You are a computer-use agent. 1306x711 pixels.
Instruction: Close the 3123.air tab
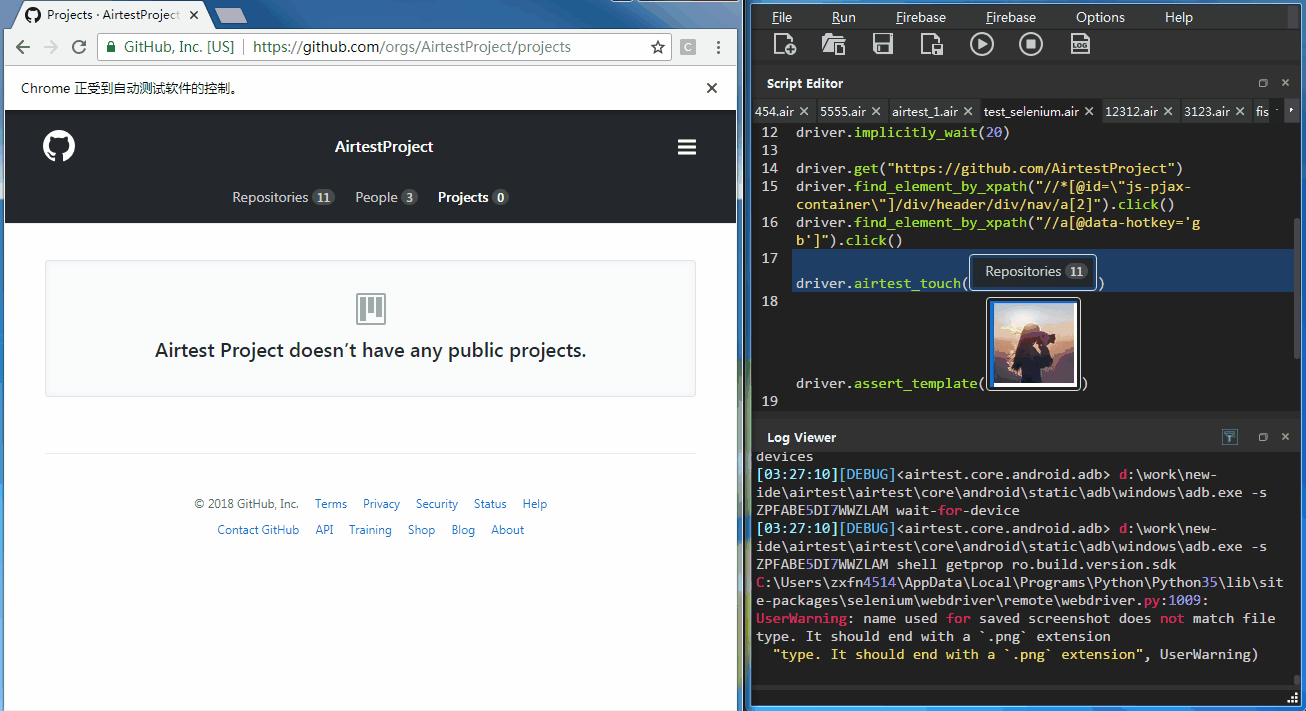[x=1240, y=112]
